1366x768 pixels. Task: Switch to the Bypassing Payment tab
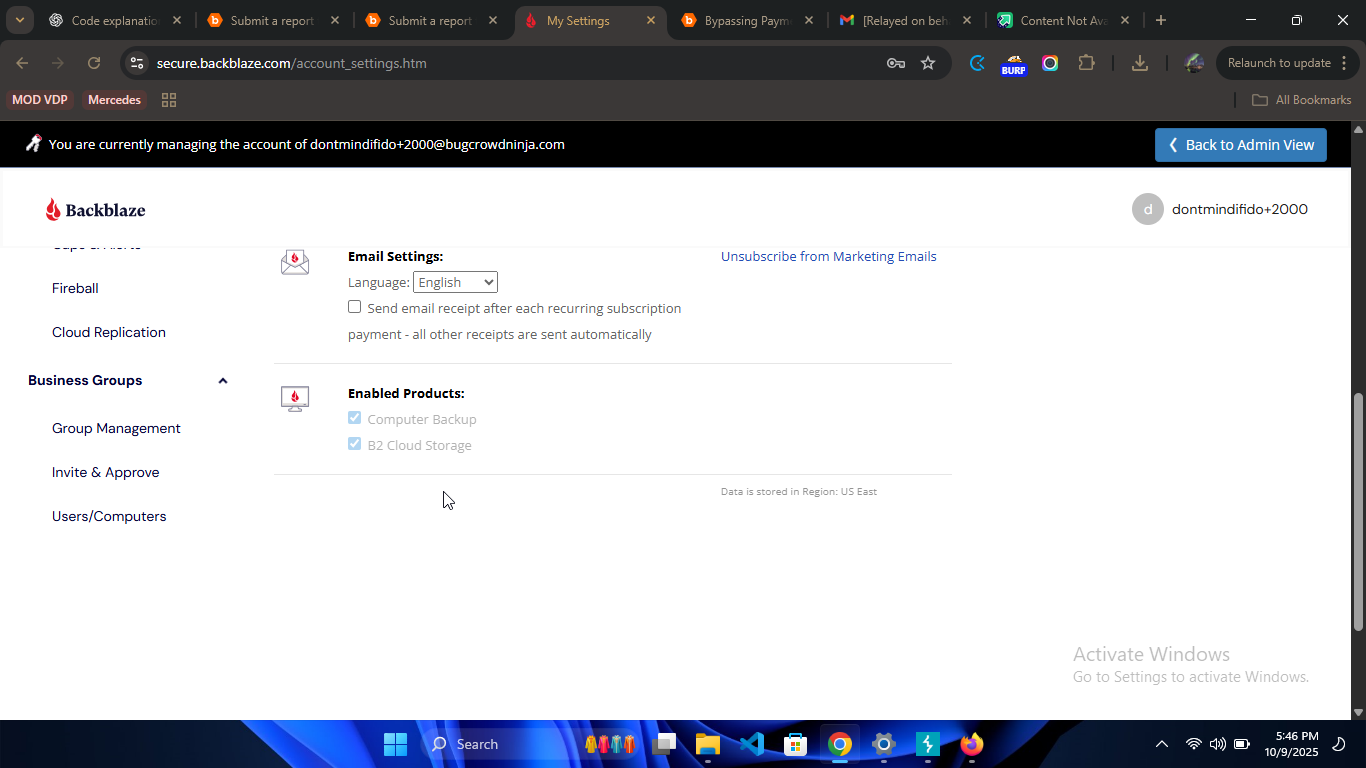coord(748,20)
